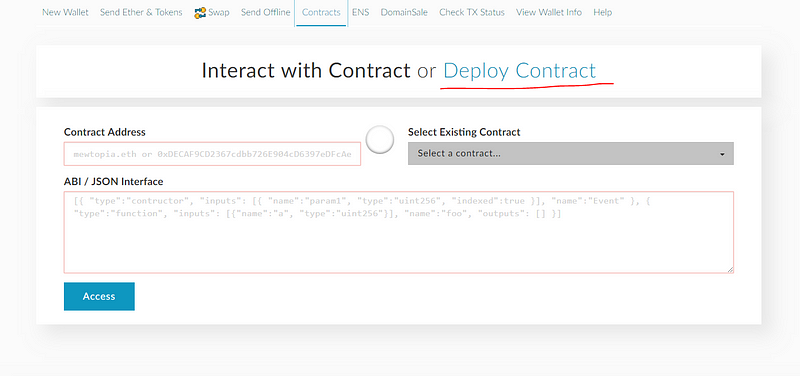The height and width of the screenshot is (376, 800).
Task: Go to View Wallet Info tab
Action: 548,12
